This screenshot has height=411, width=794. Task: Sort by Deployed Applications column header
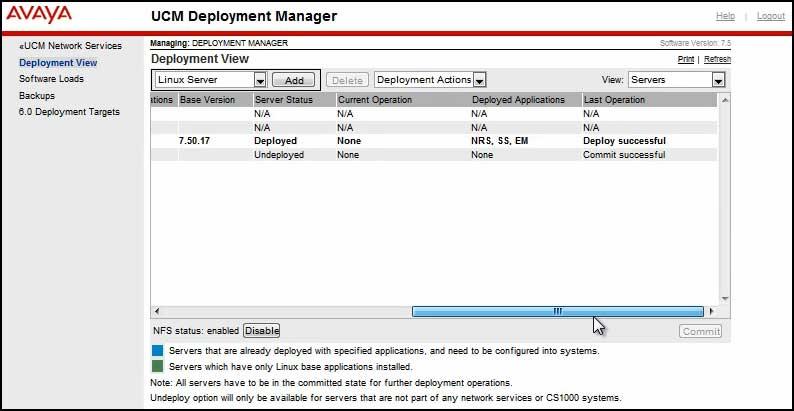click(x=518, y=100)
